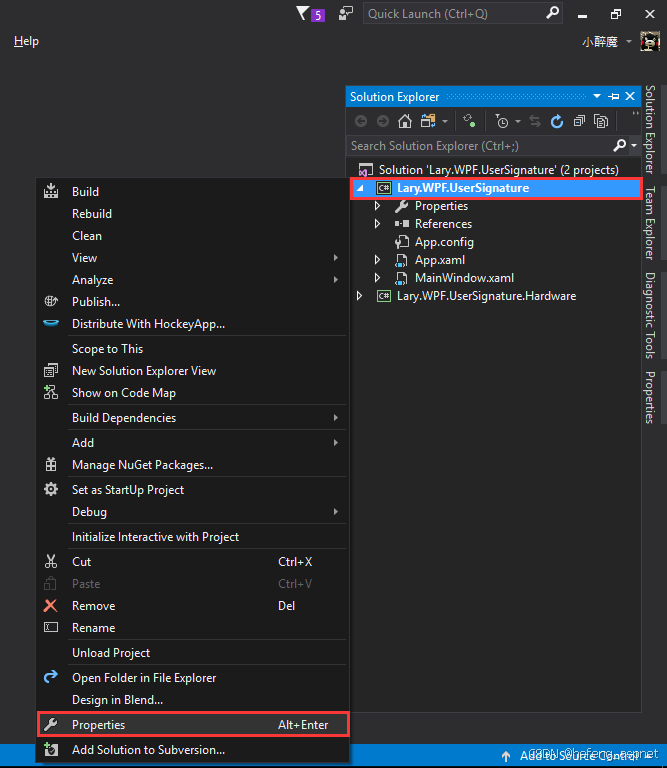The image size is (667, 768).
Task: Choose Distribute With HockeyApp...
Action: tap(192, 324)
